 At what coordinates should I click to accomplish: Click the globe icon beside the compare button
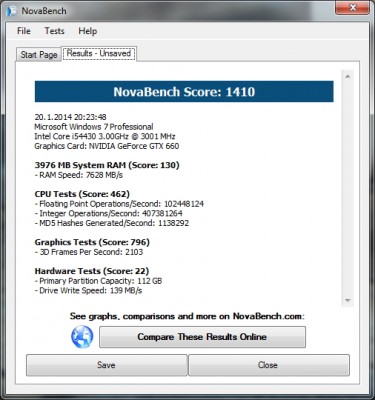pos(82,337)
